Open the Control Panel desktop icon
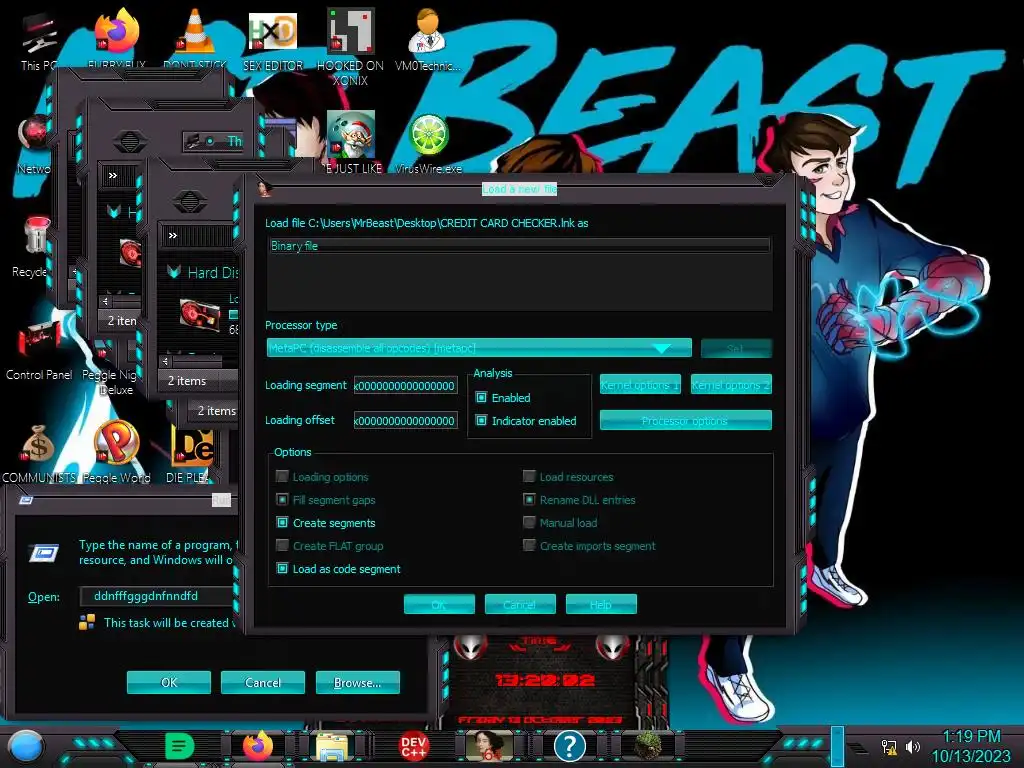 click(x=39, y=338)
